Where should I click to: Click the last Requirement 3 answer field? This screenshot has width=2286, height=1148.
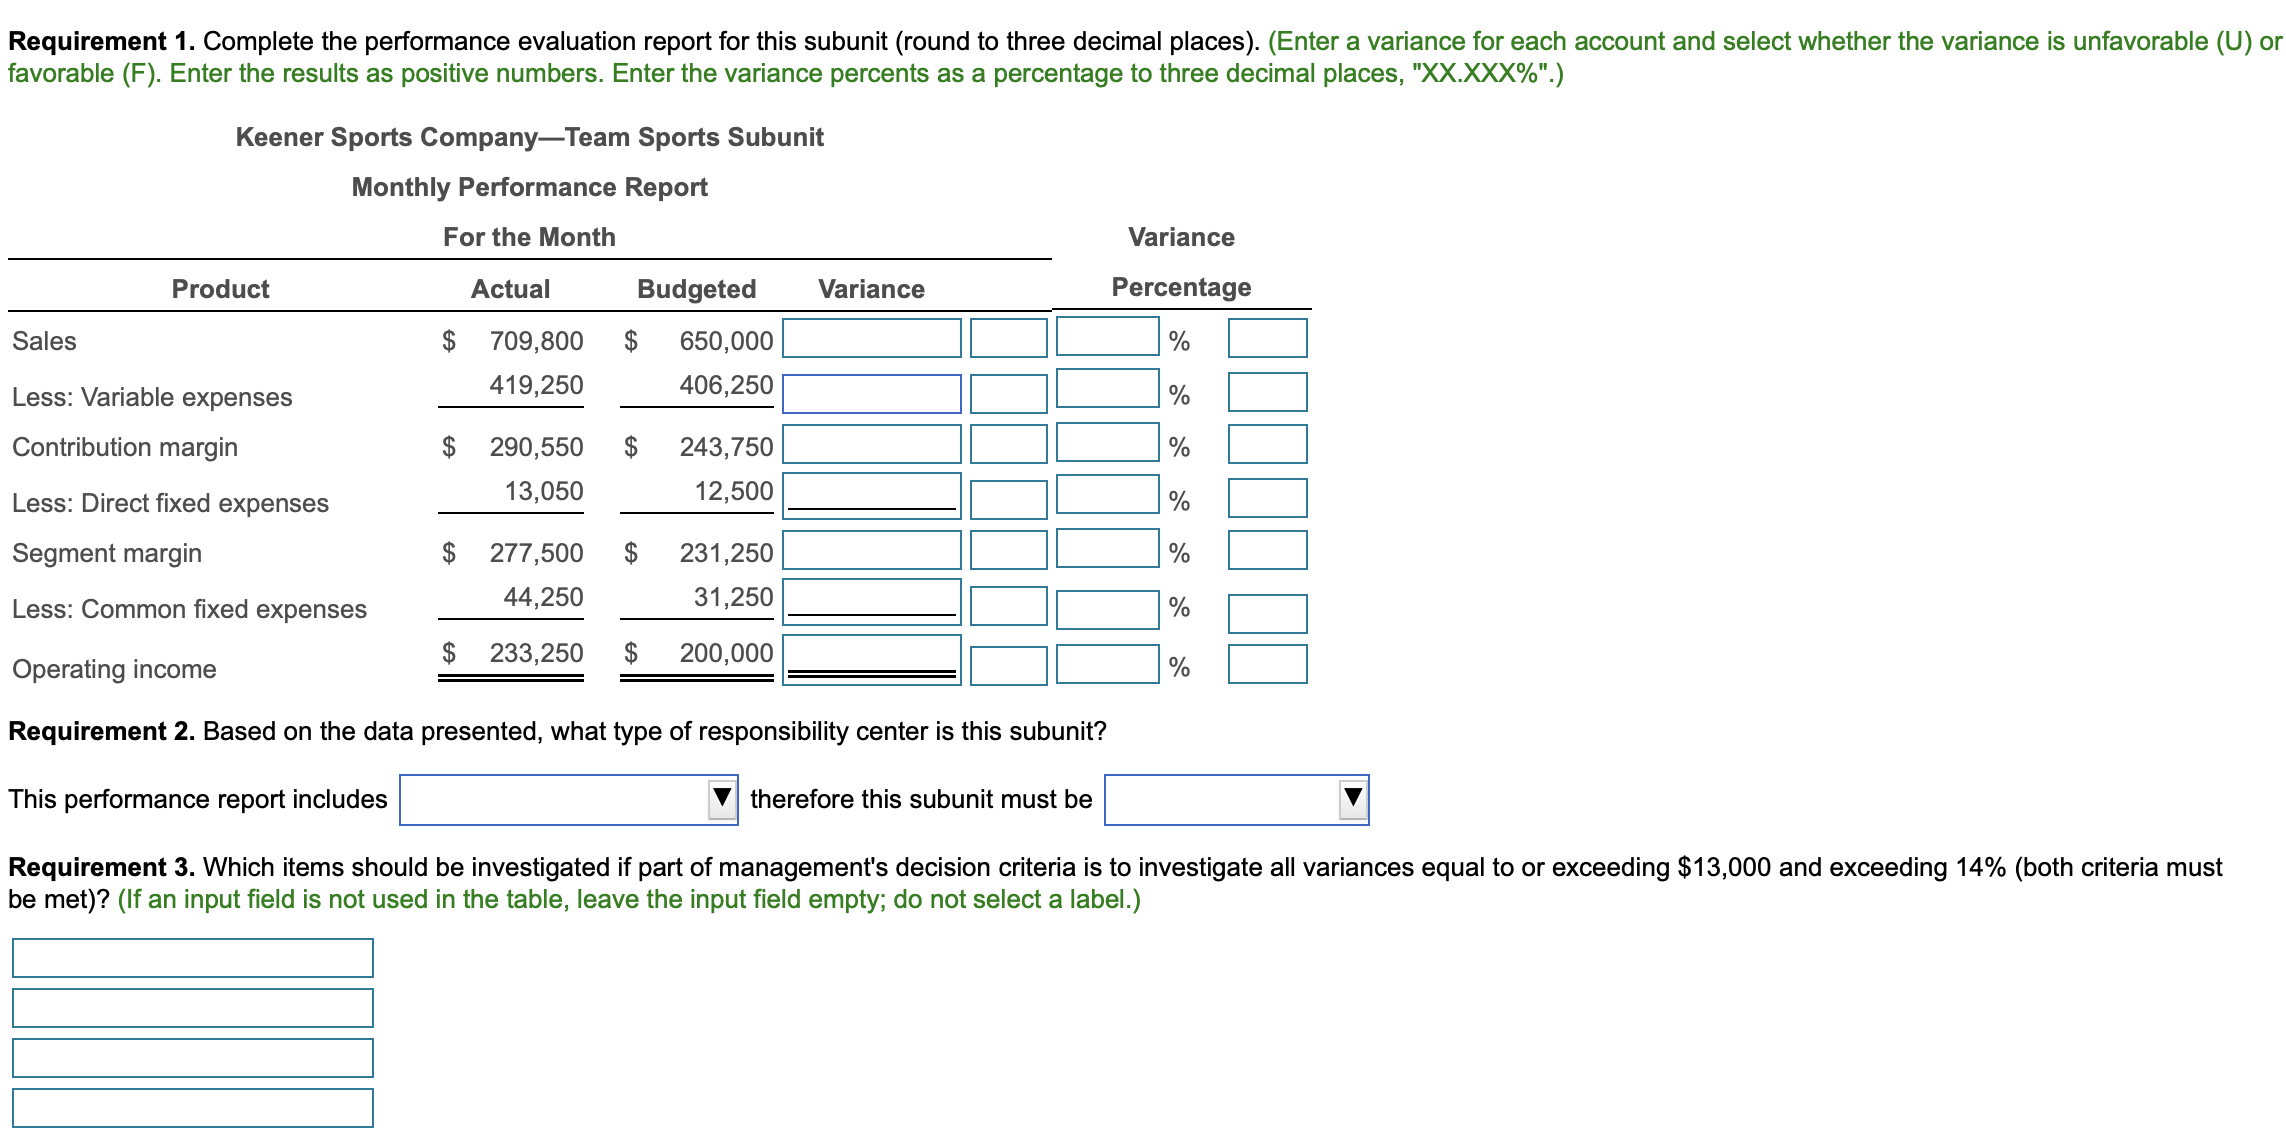tap(193, 1108)
